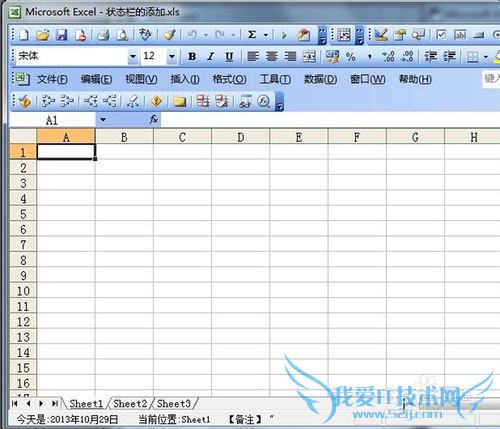Switch to the Sheet3 tab

[x=174, y=404]
